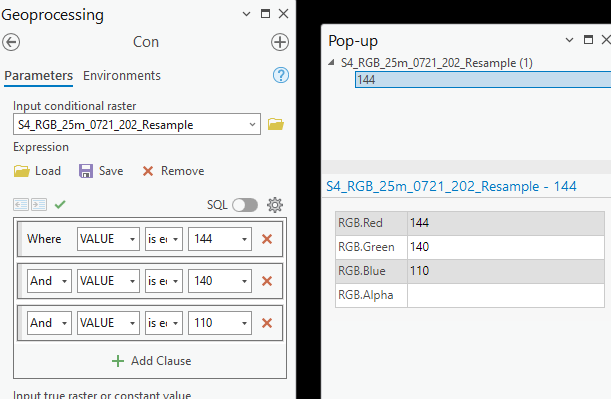Maximize the Pop-up pane
The width and height of the screenshot is (611, 399).
pos(588,40)
